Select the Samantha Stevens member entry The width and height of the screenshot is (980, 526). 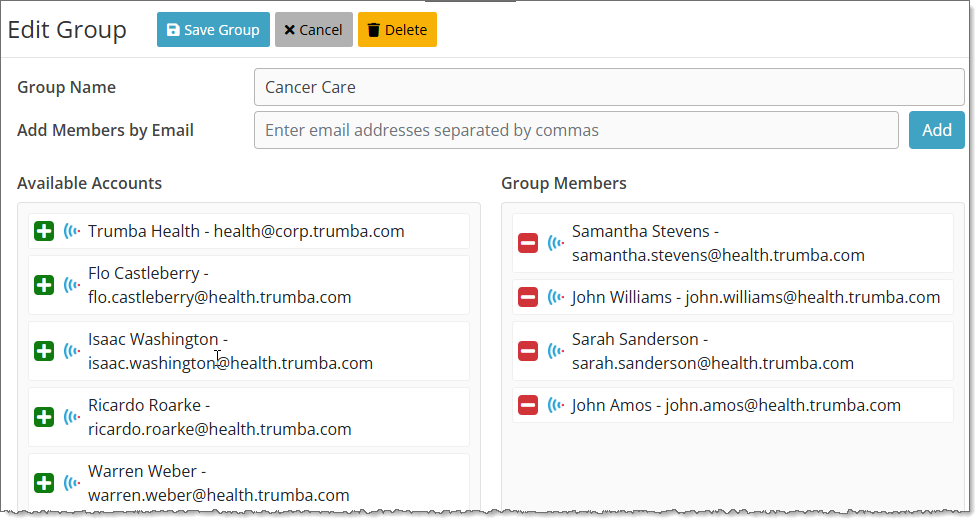[717, 243]
